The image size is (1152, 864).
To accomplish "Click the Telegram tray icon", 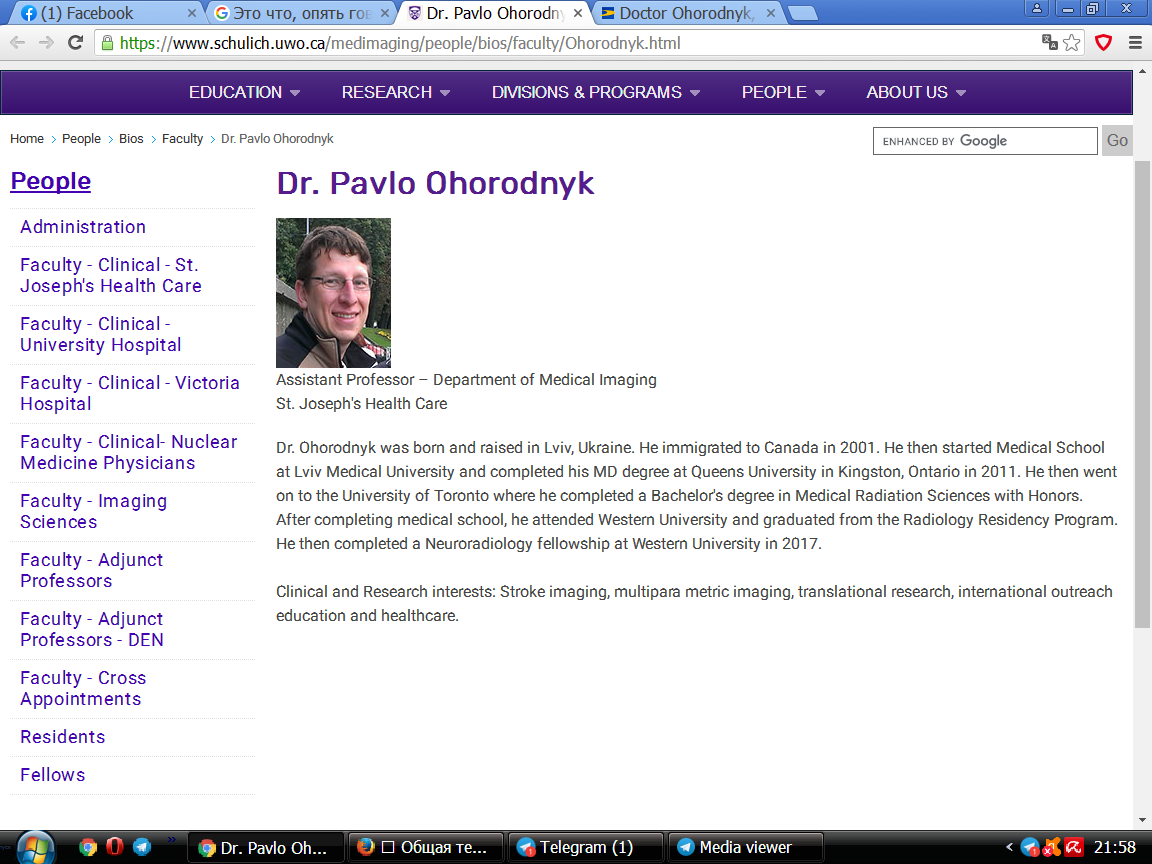I will (x=1030, y=847).
